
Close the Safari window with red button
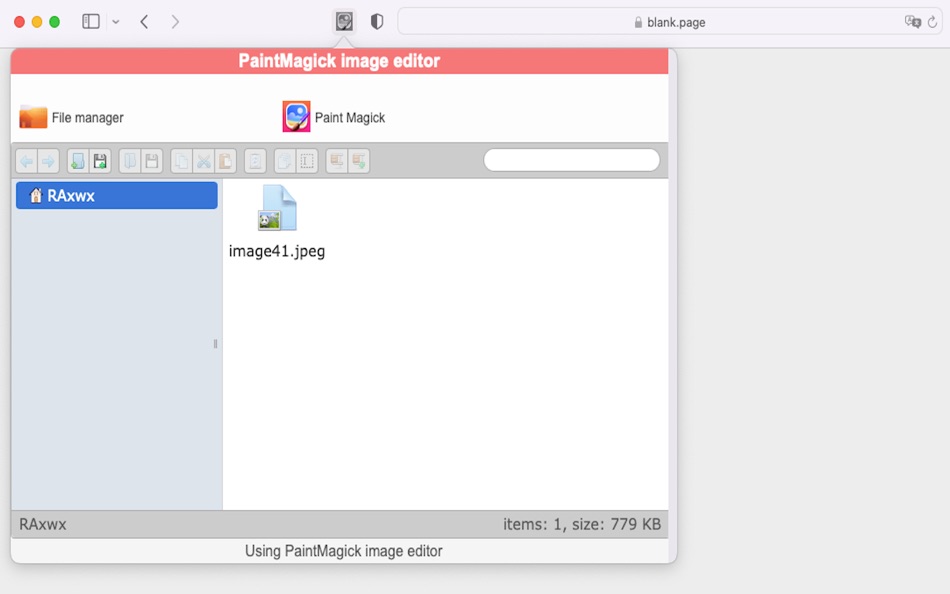pos(19,22)
